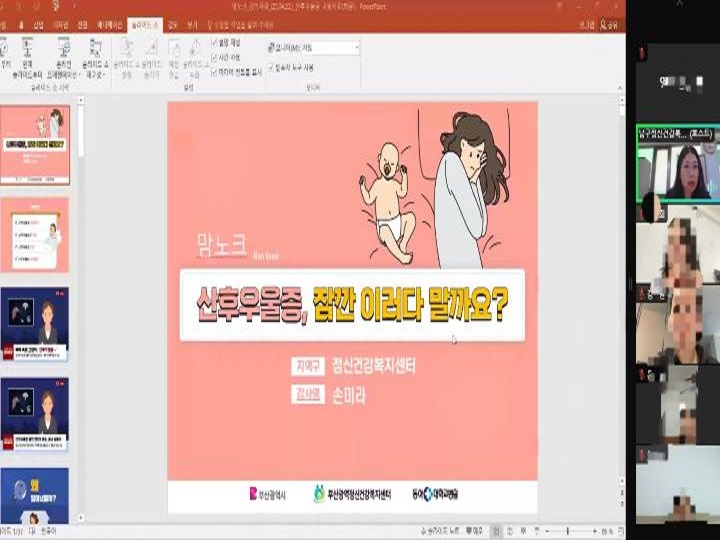Open the Slide Show ribbon tab
The height and width of the screenshot is (540, 720).
pyautogui.click(x=143, y=22)
